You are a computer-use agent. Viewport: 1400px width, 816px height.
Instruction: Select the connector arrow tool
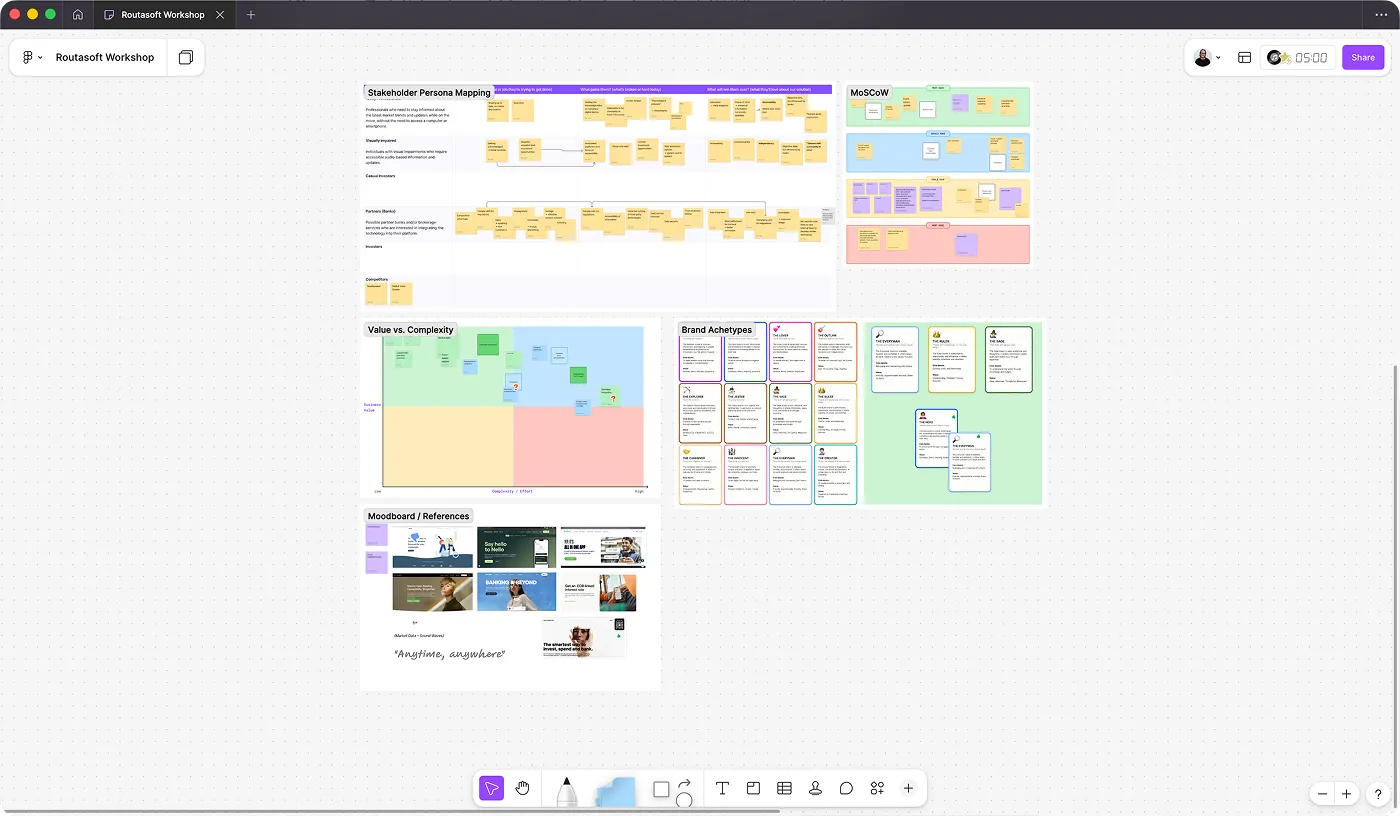tap(685, 783)
